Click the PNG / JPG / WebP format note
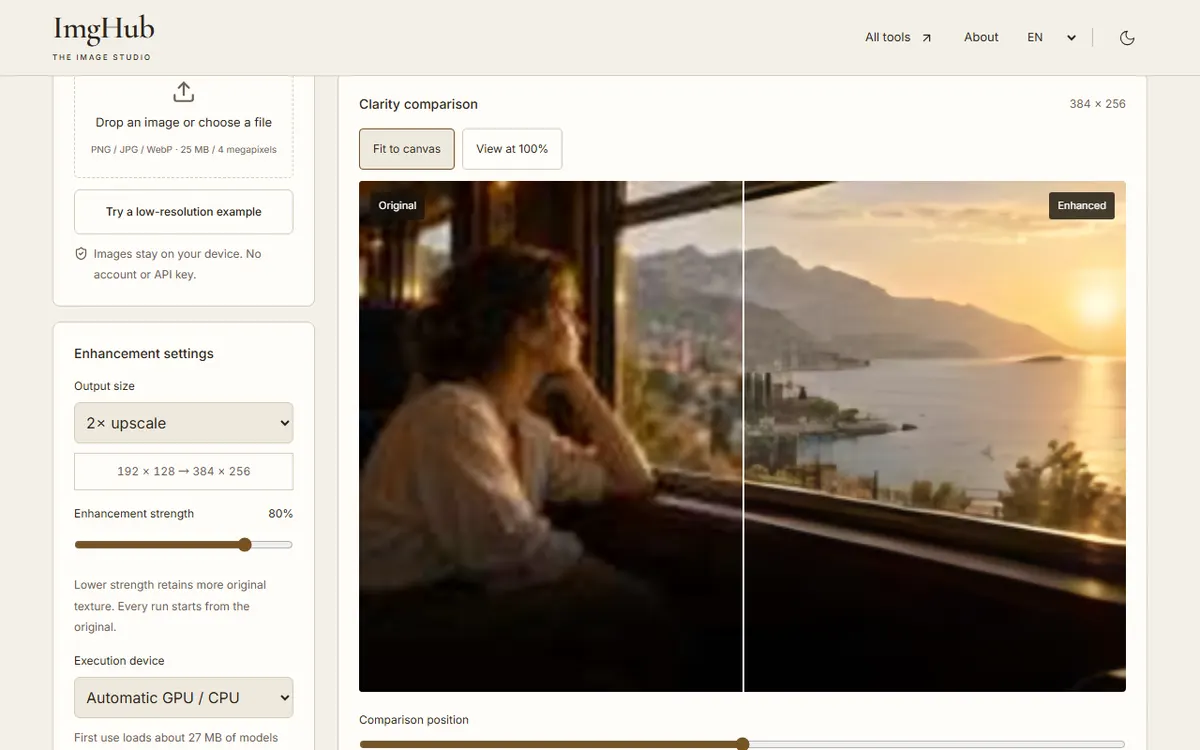This screenshot has width=1200, height=750. pyautogui.click(x=184, y=149)
